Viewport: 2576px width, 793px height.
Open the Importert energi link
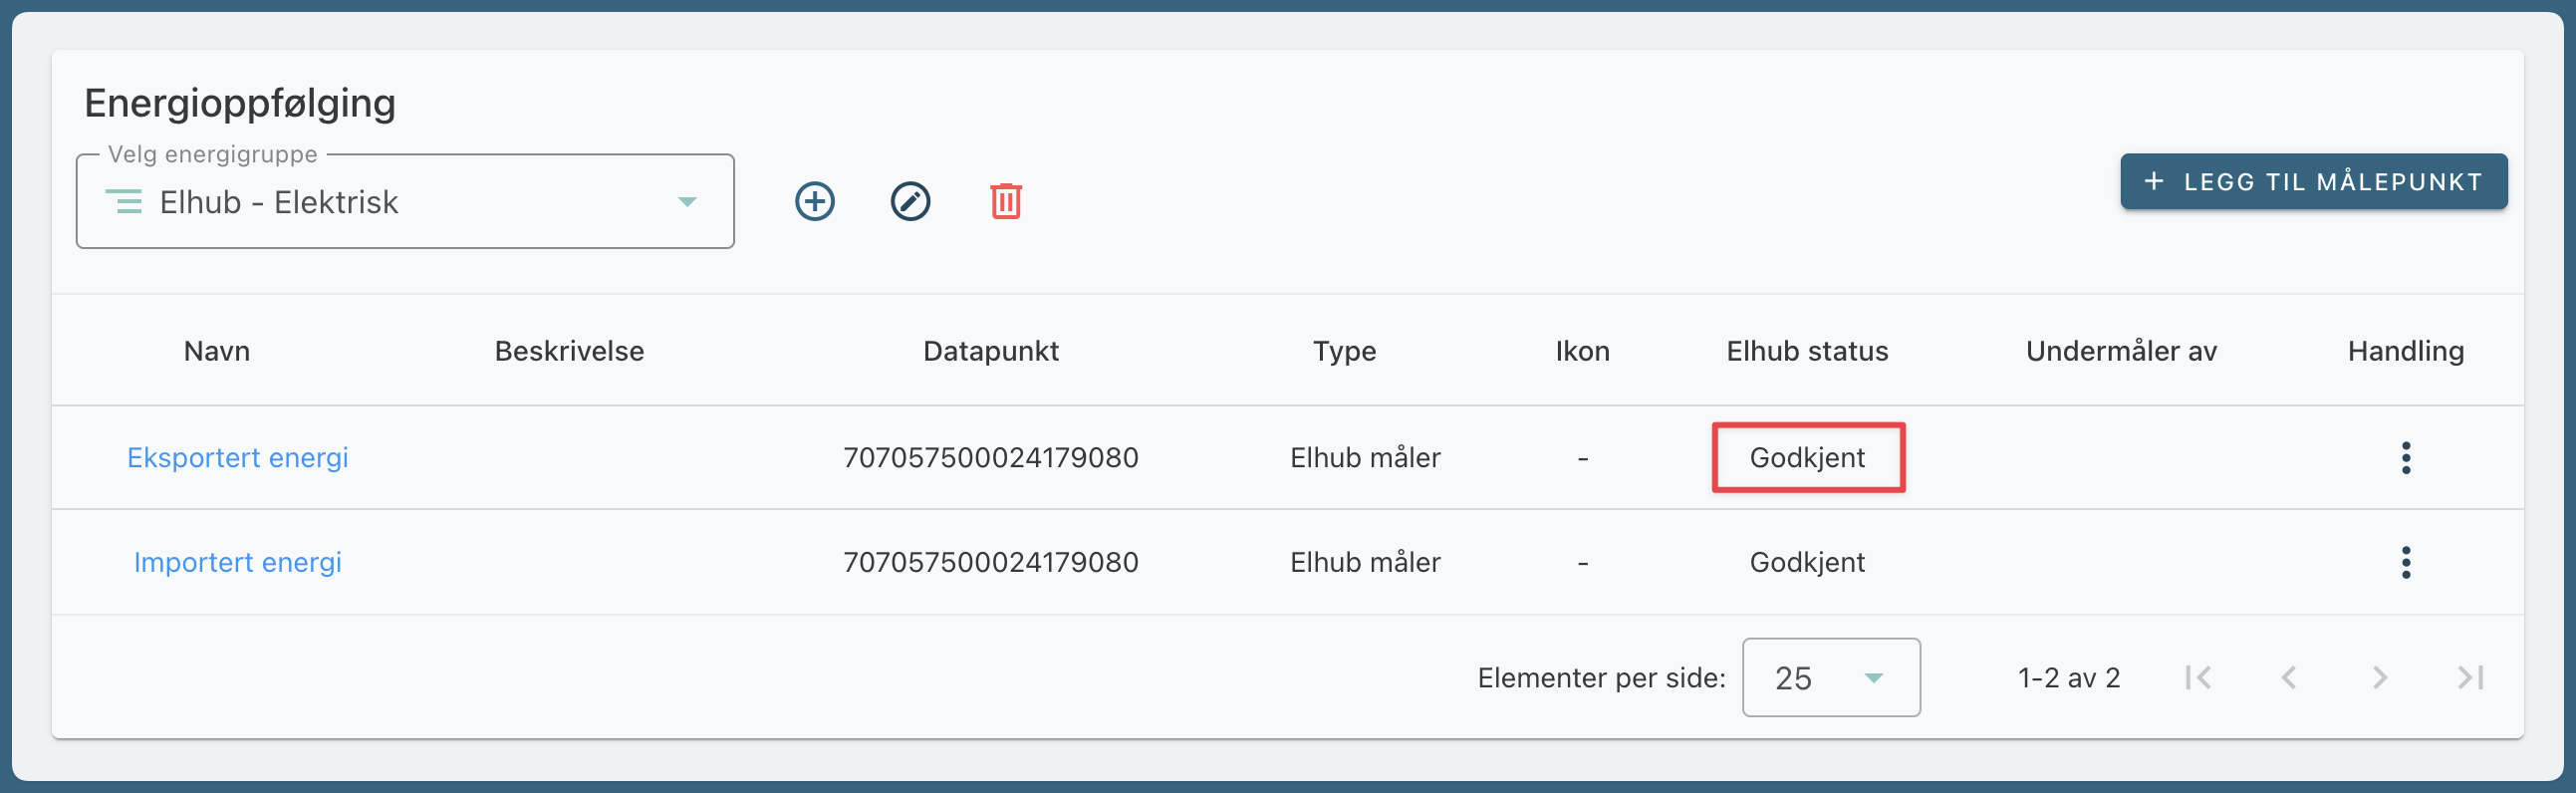[x=237, y=563]
